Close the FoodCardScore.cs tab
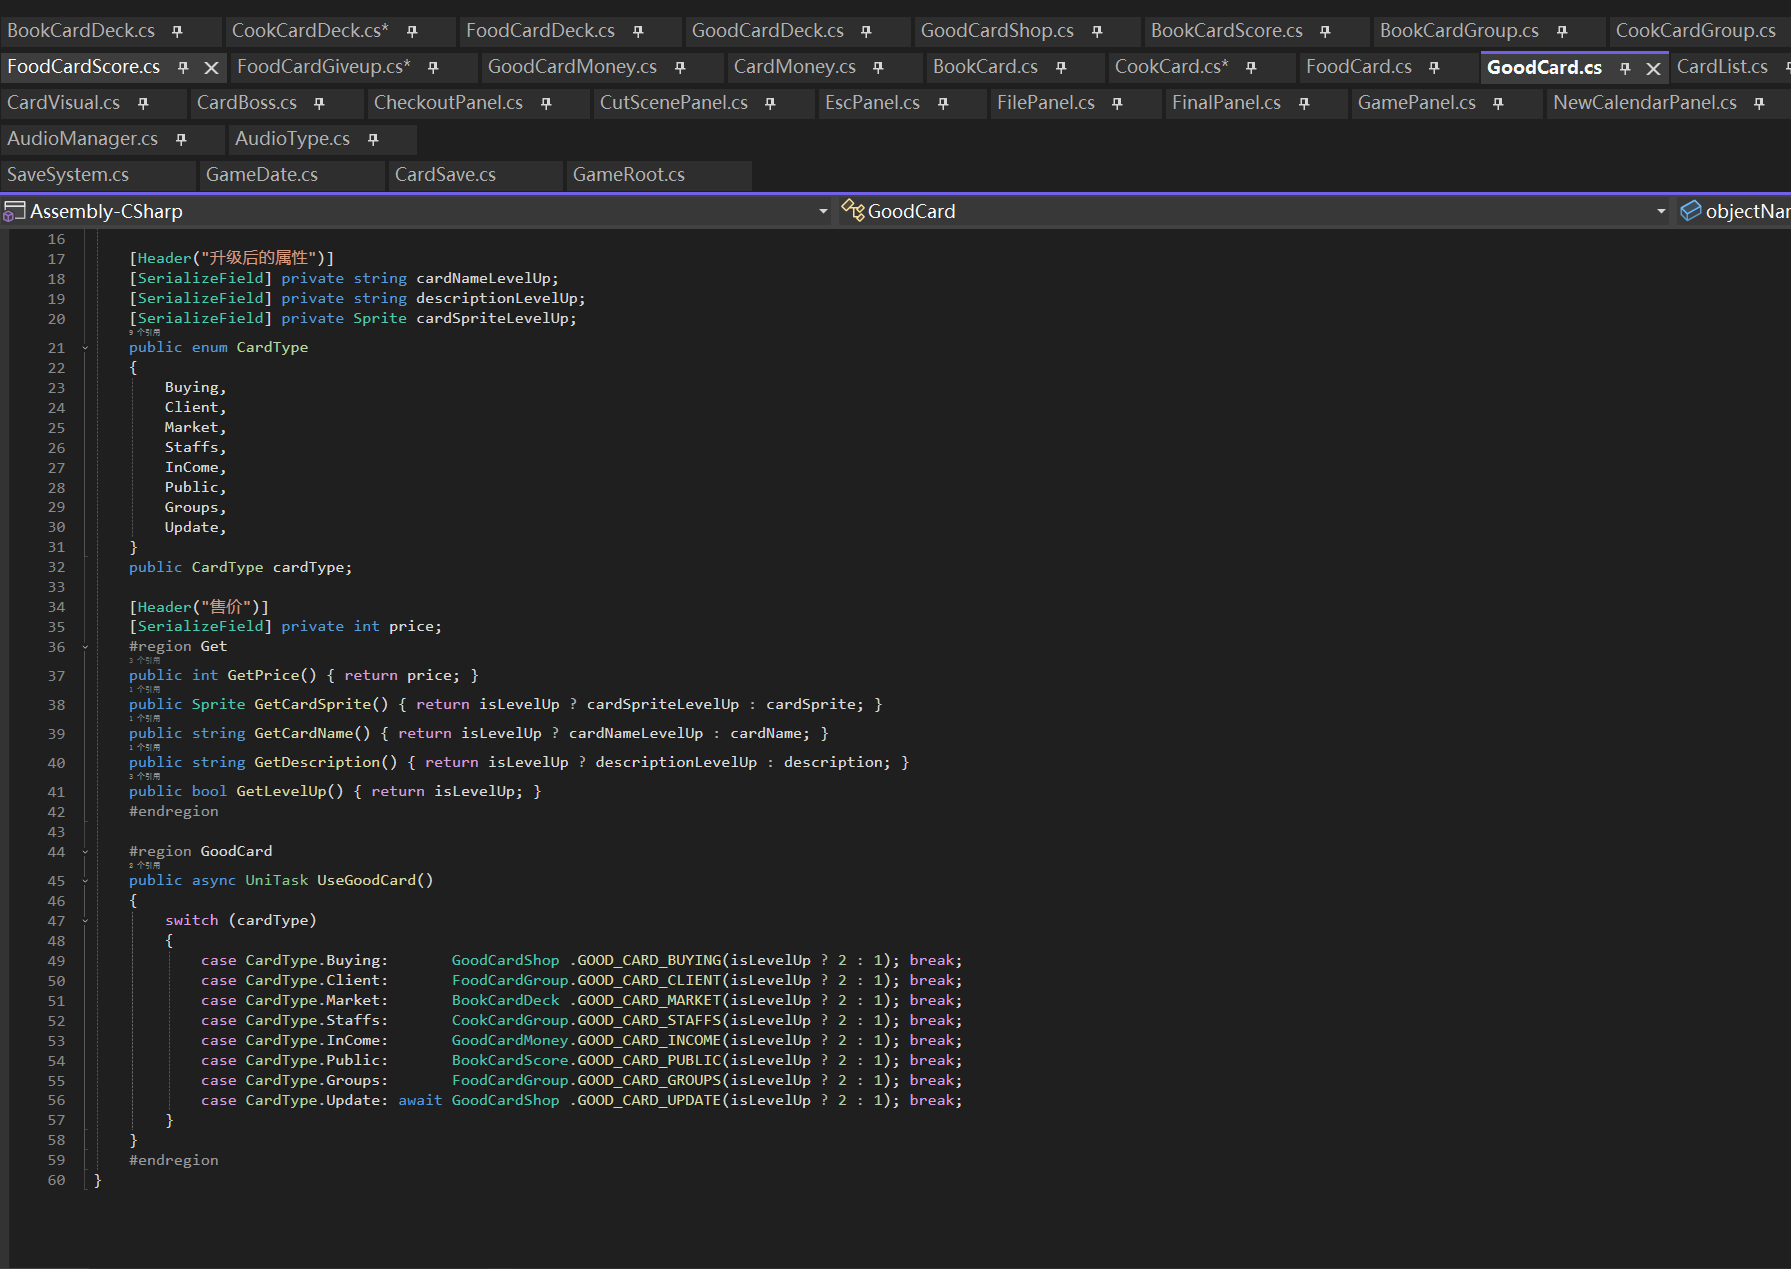The image size is (1791, 1269). [211, 68]
